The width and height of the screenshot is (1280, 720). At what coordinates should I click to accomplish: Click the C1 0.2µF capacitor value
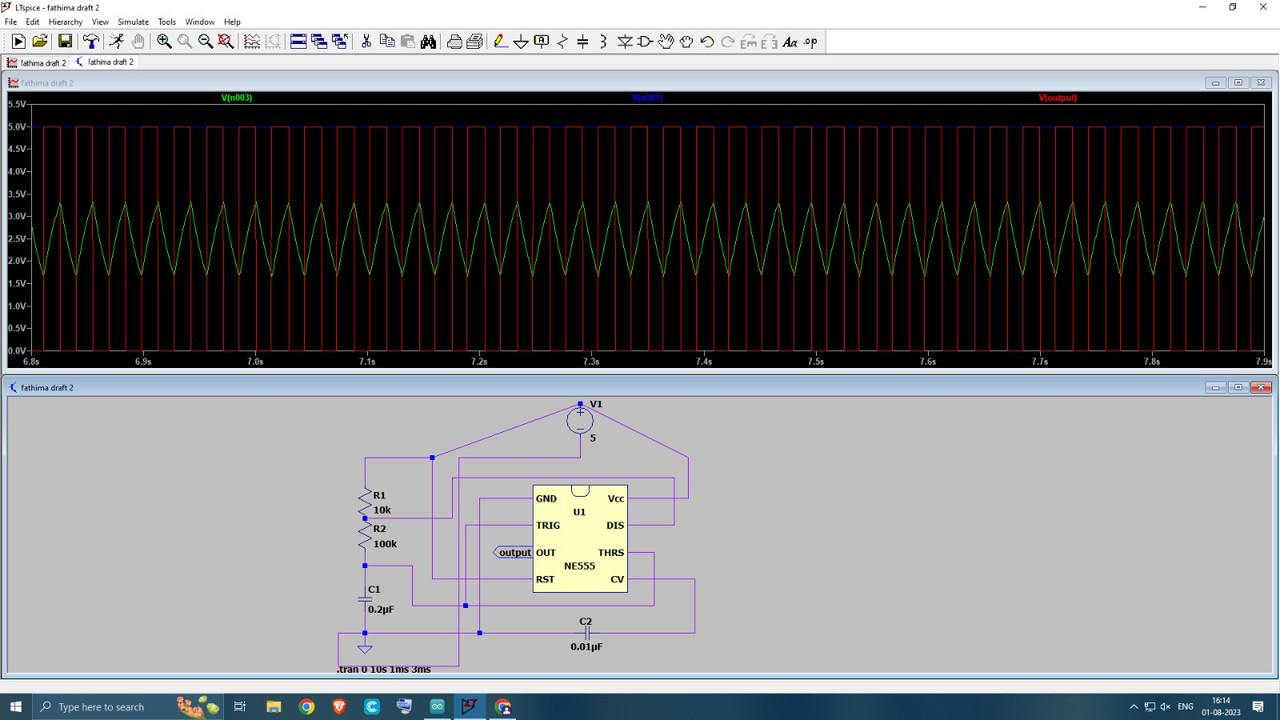point(381,609)
